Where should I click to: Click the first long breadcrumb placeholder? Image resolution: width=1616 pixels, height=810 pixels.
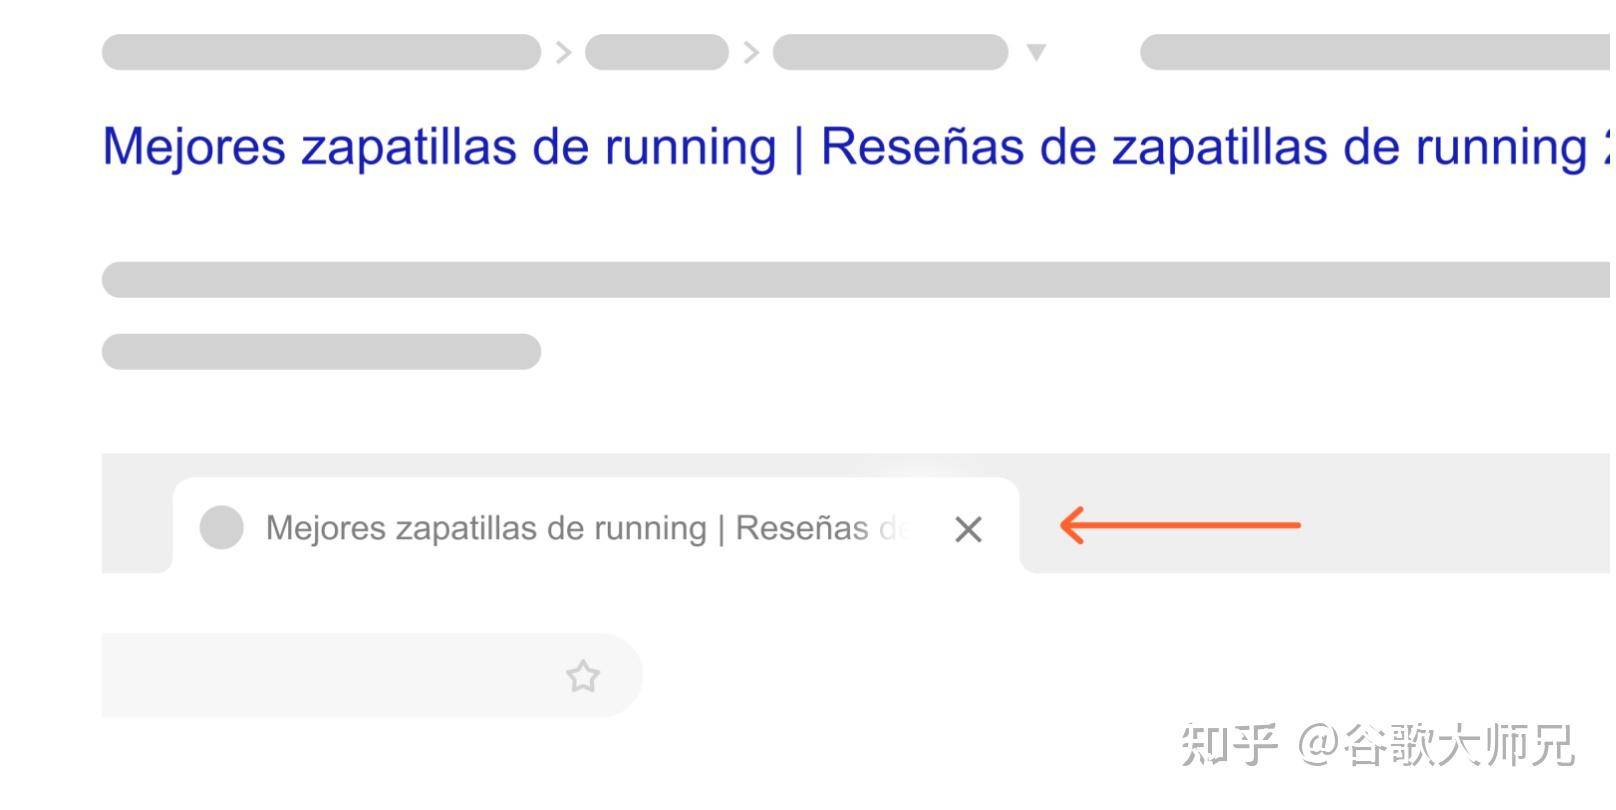321,52
